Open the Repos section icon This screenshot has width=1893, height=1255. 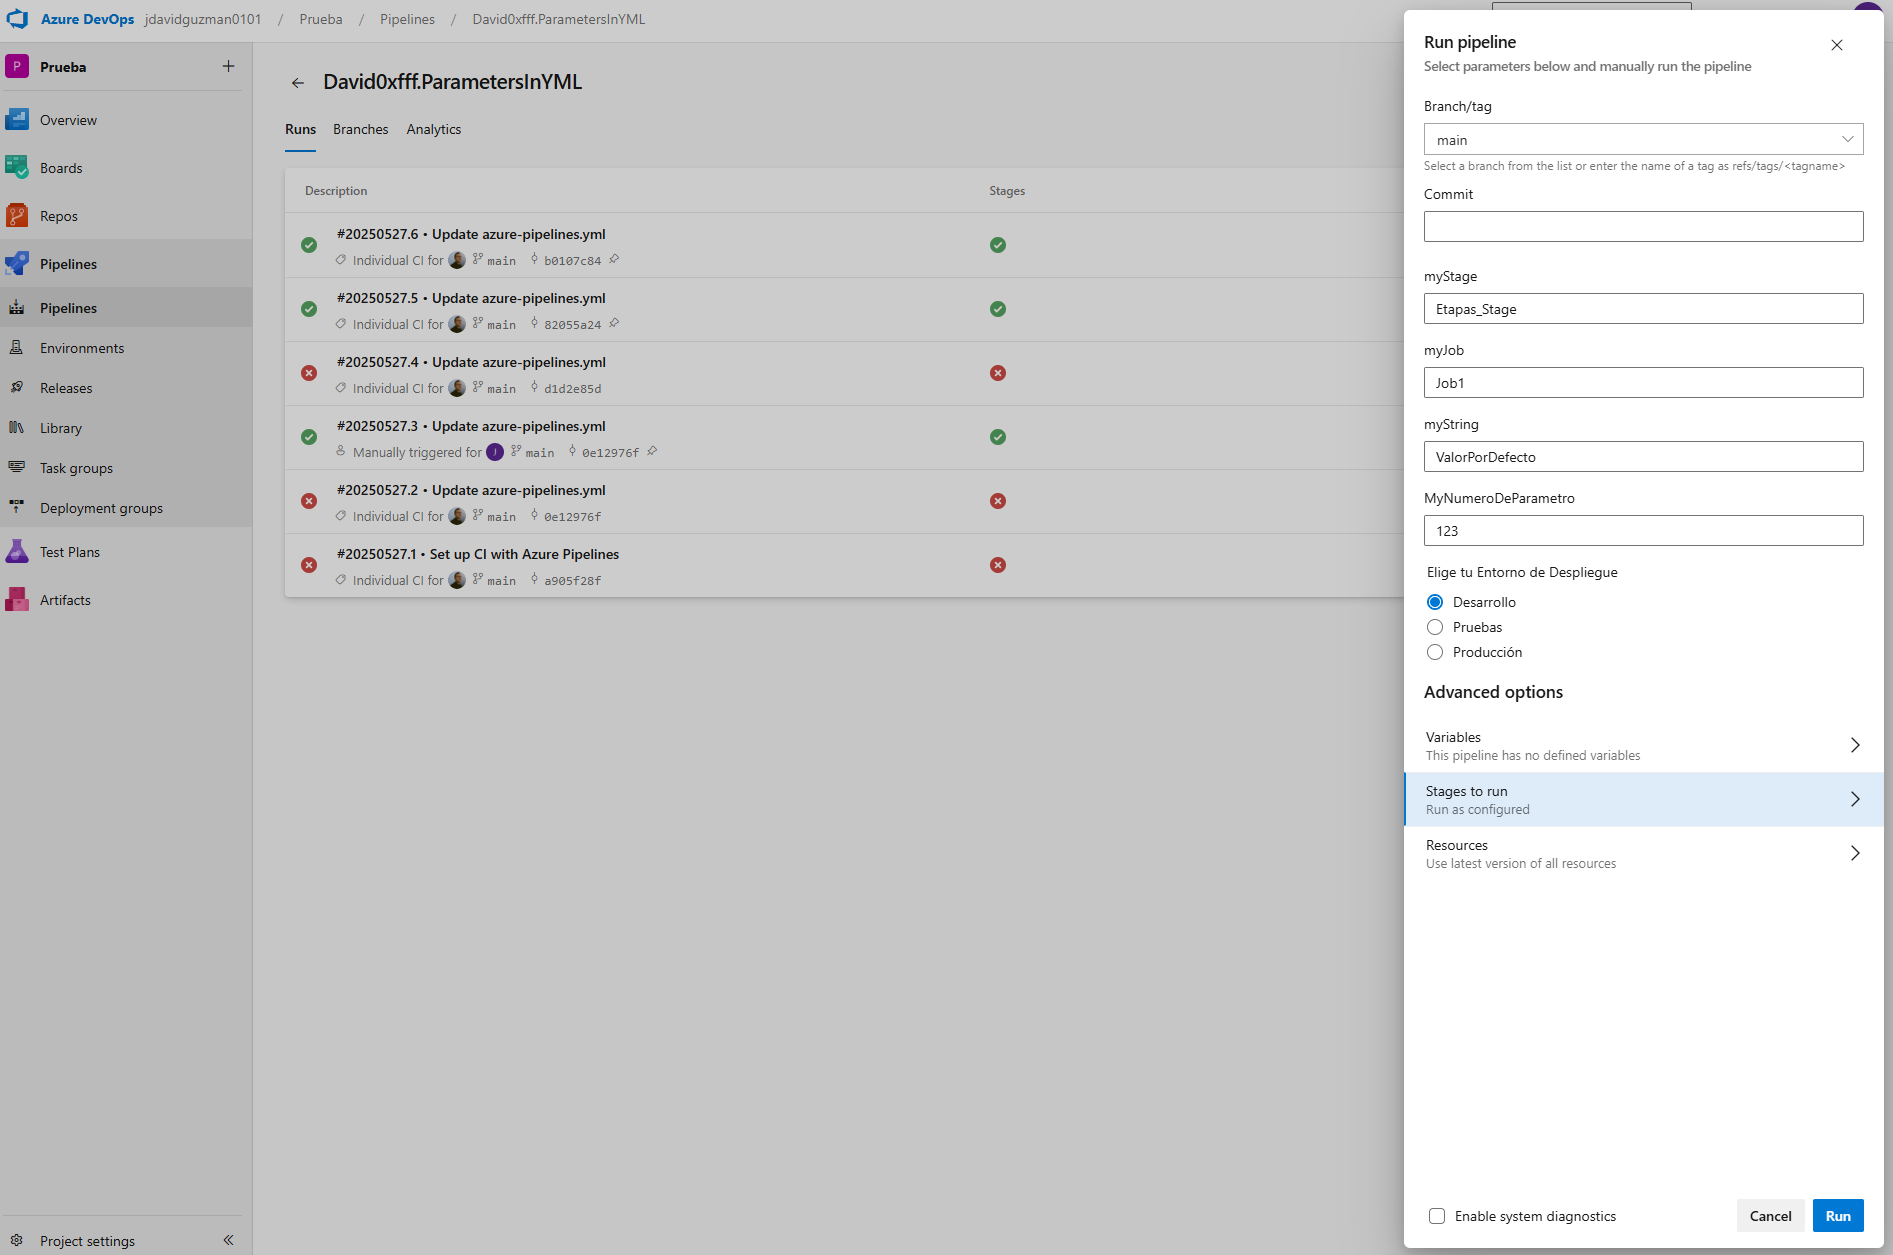17,216
